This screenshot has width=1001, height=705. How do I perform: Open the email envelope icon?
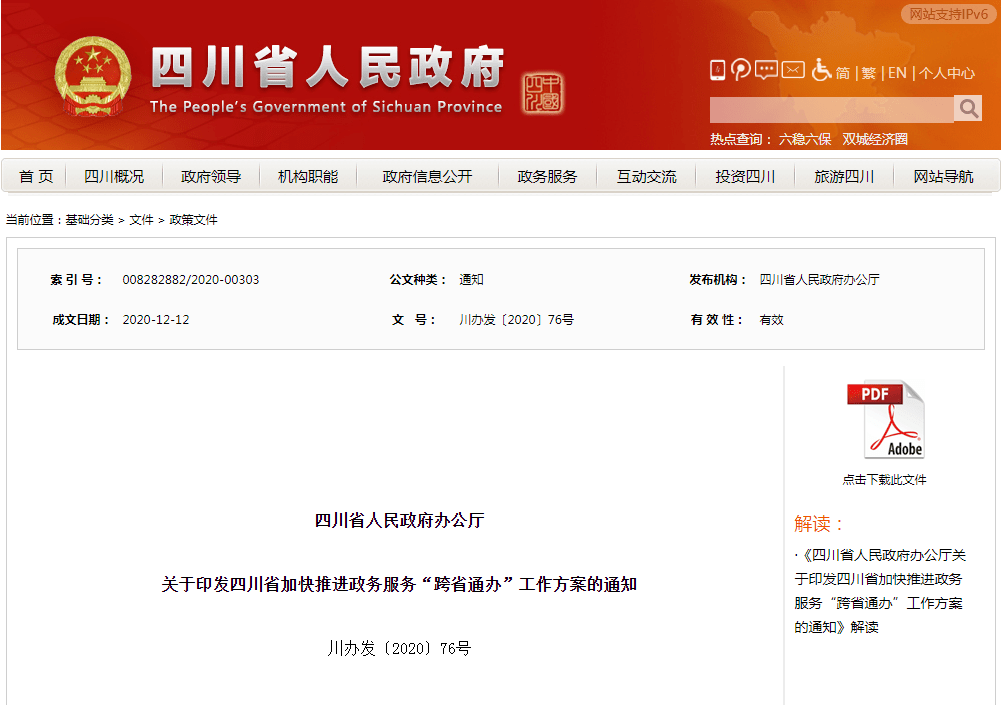point(793,70)
